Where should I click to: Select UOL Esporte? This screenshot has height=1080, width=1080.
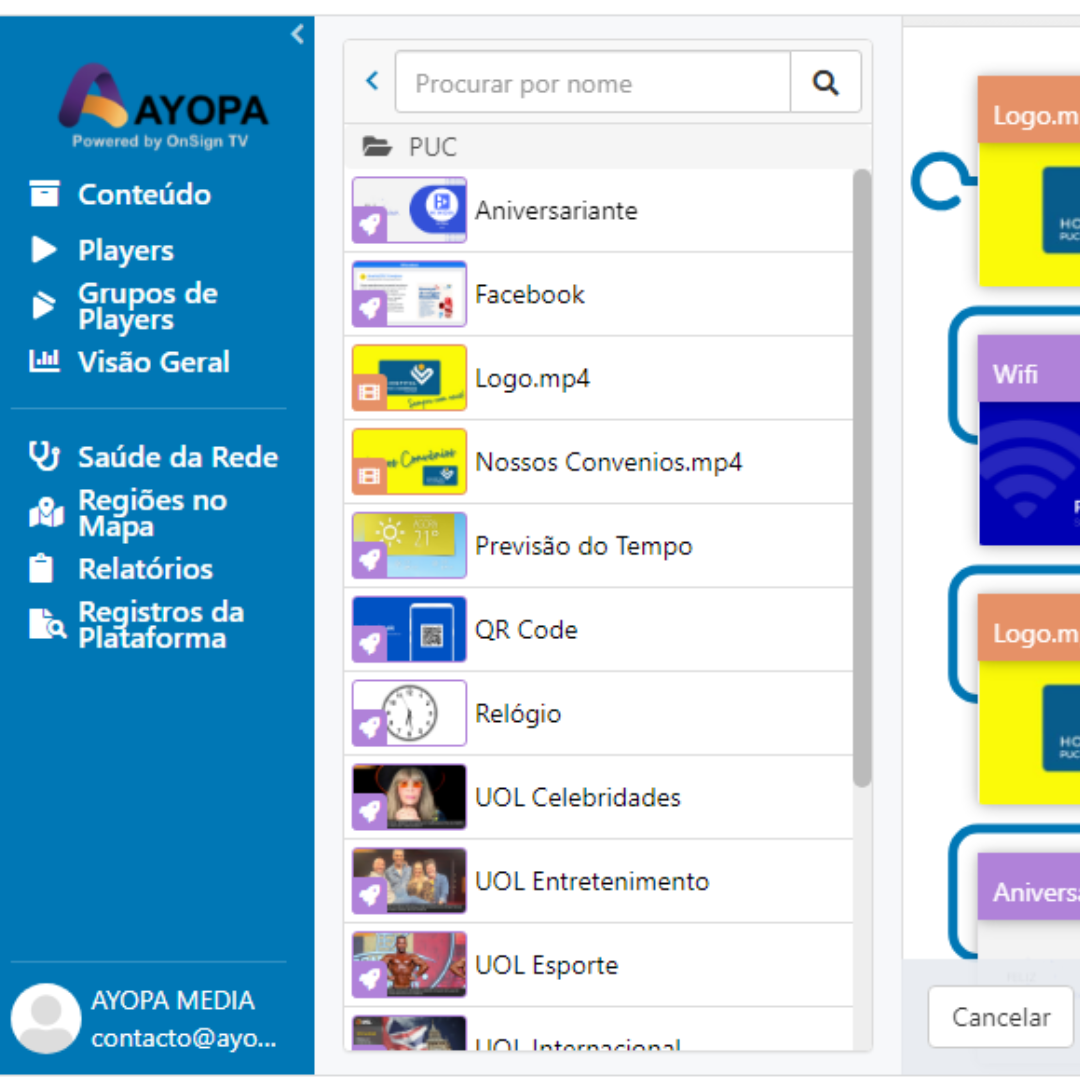tap(599, 965)
